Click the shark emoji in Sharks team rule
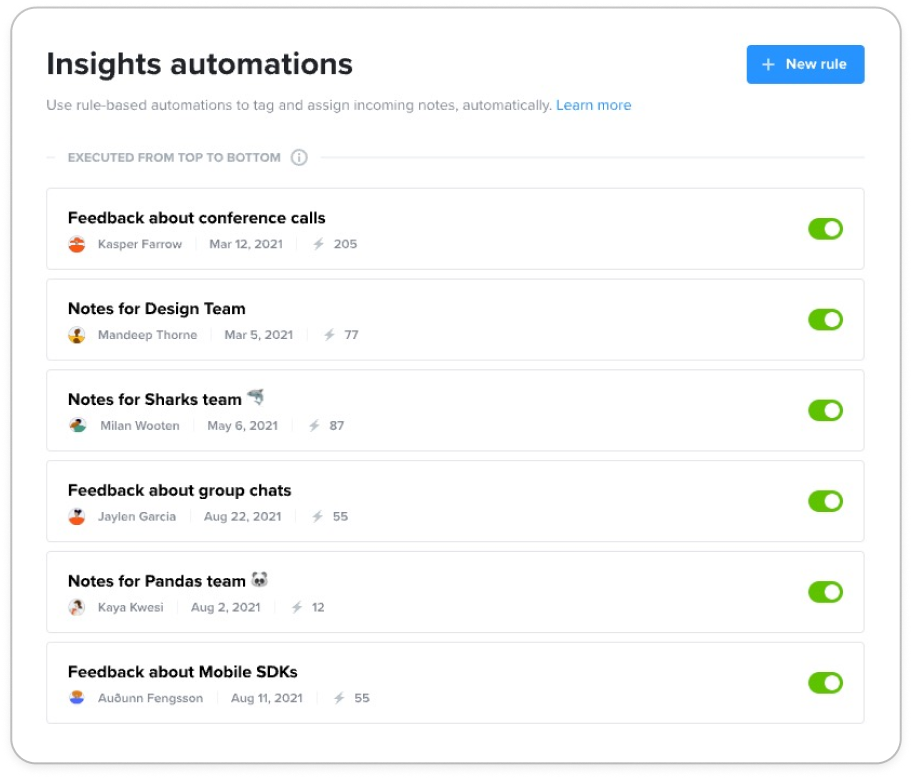The height and width of the screenshot is (779, 912). 255,397
